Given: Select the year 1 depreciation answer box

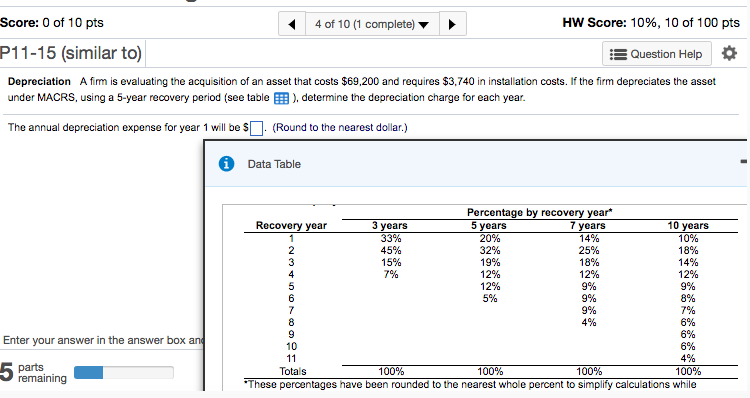Looking at the screenshot, I should coord(256,128).
